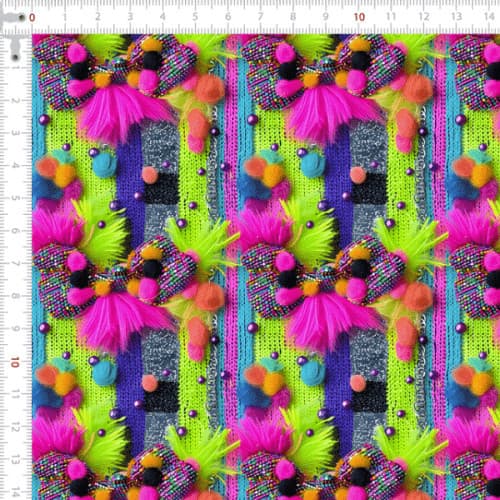Click the number 8 on the vertical ruler
This screenshot has width=500, height=500.
pos(15,296)
